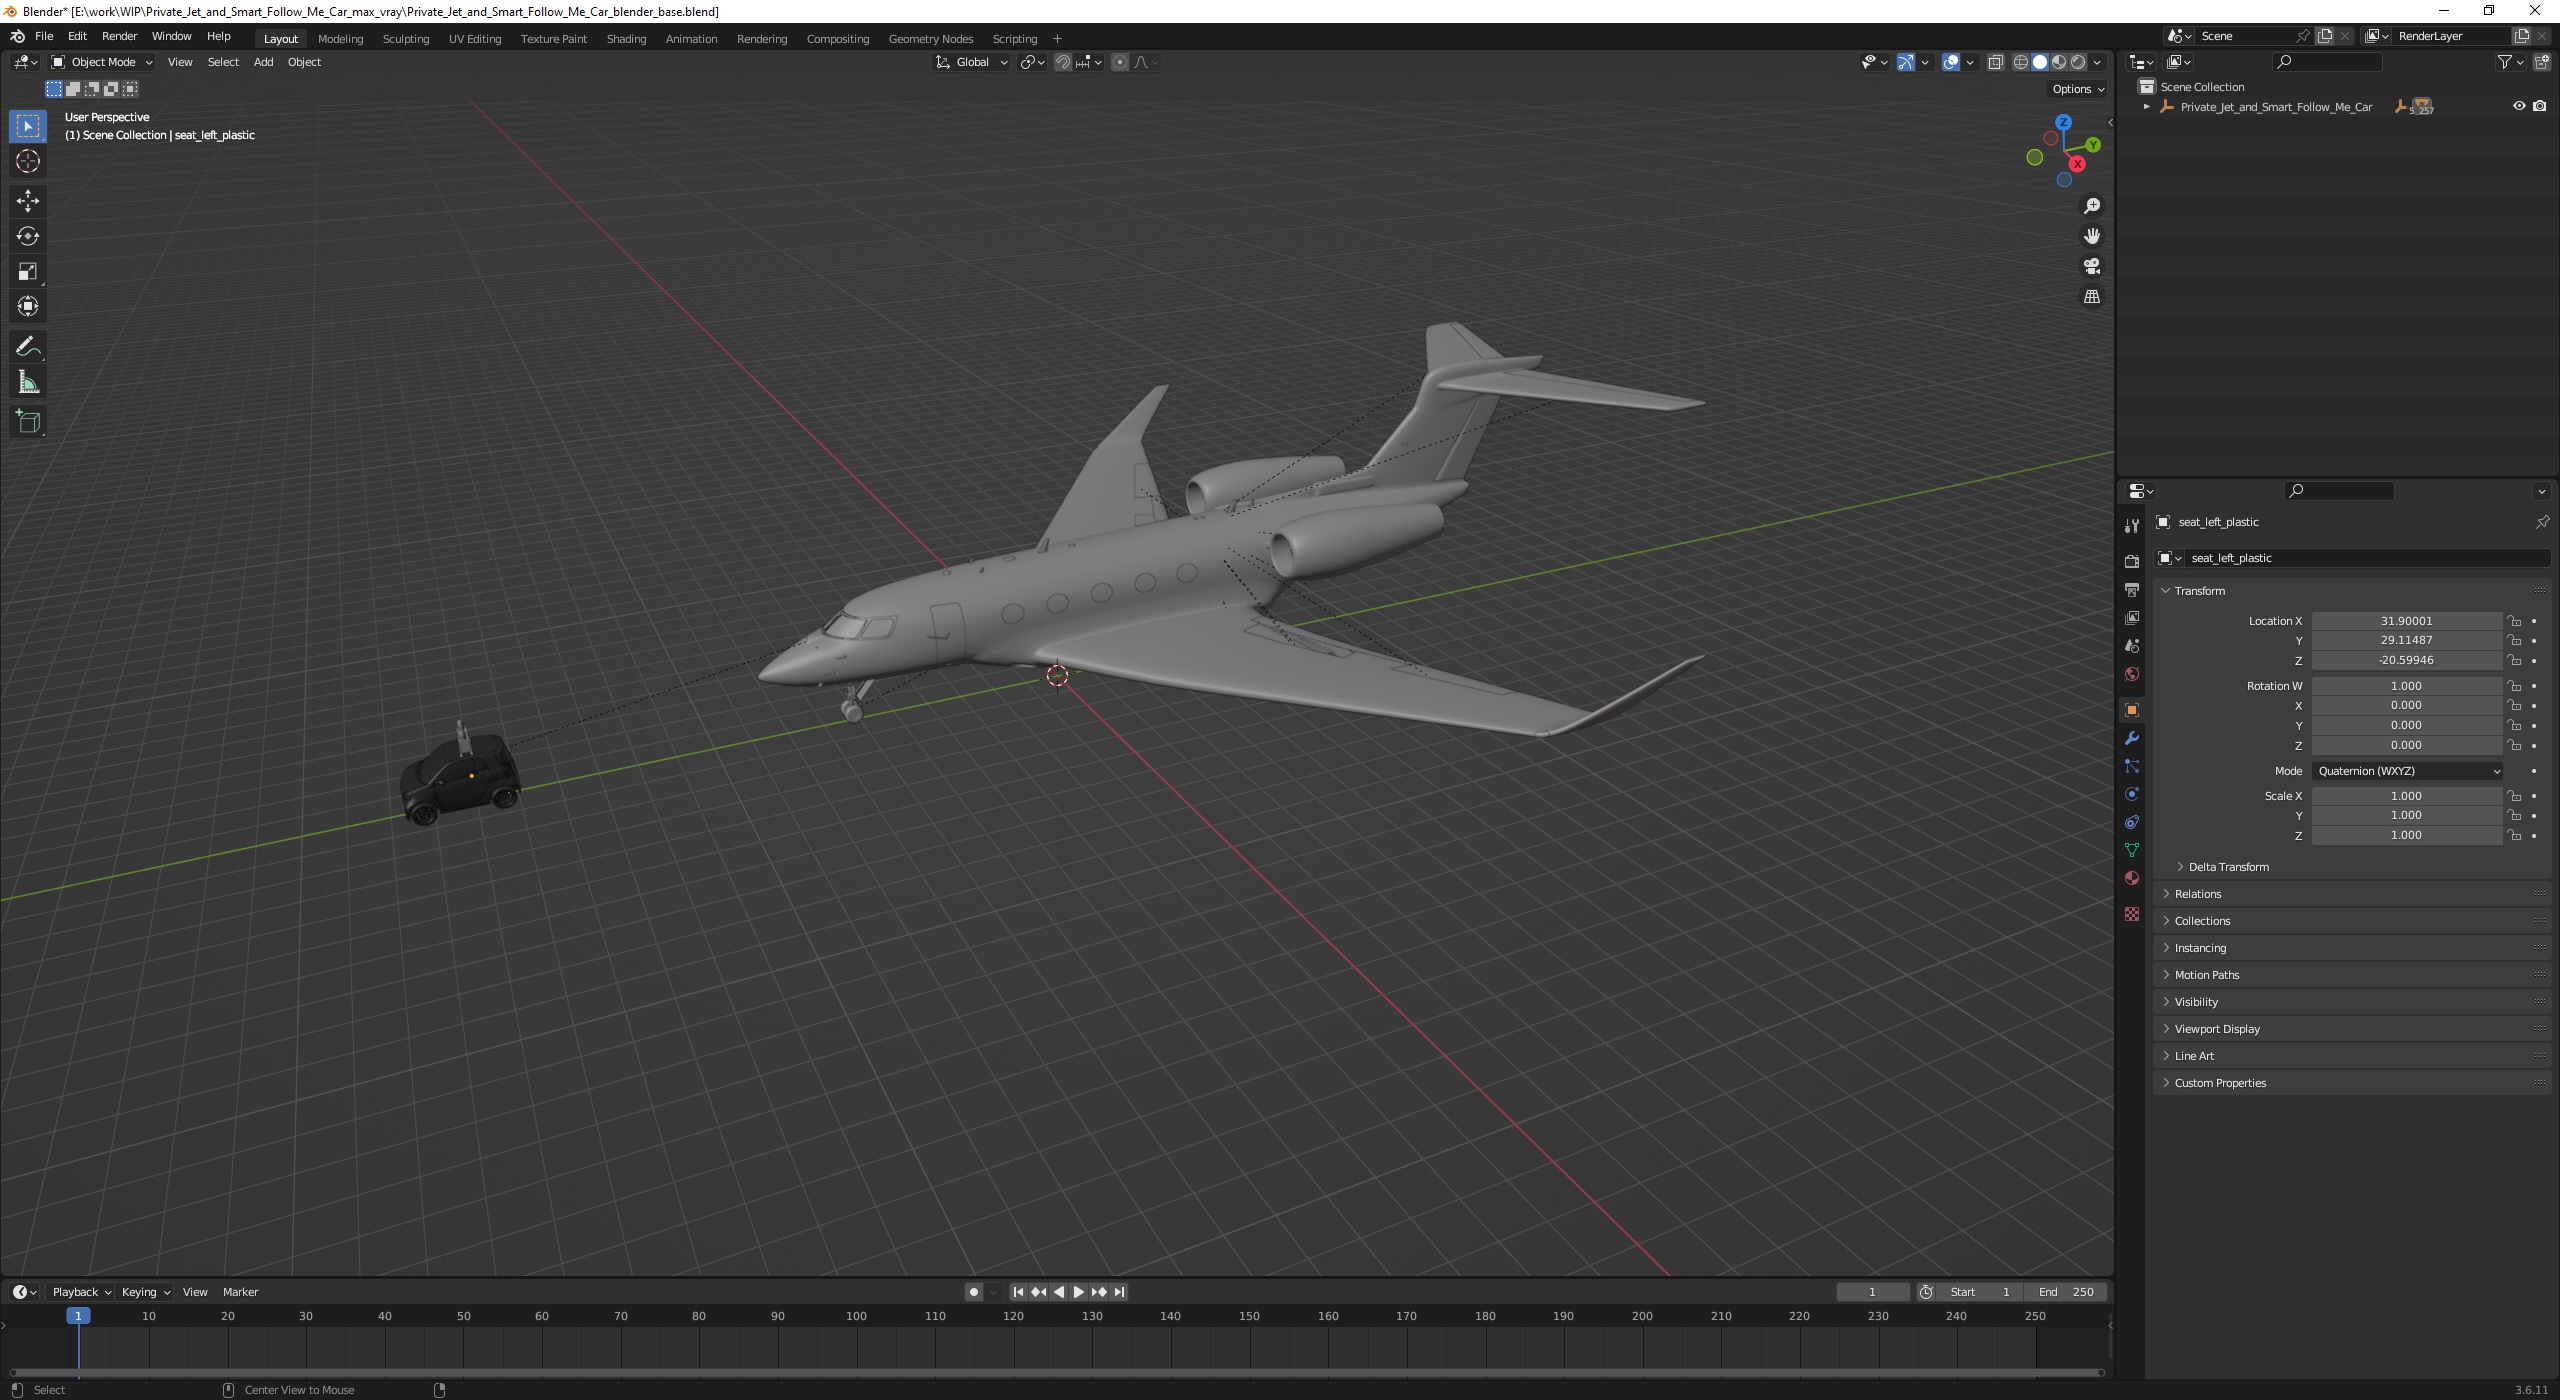2560x1400 pixels.
Task: Click the Location Y value field
Action: [2406, 641]
